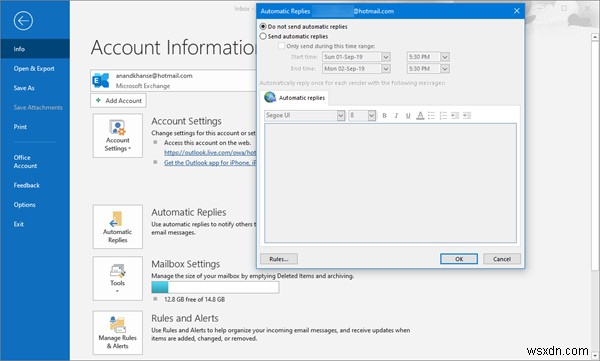Open the Start time hour dropdown

pos(445,57)
